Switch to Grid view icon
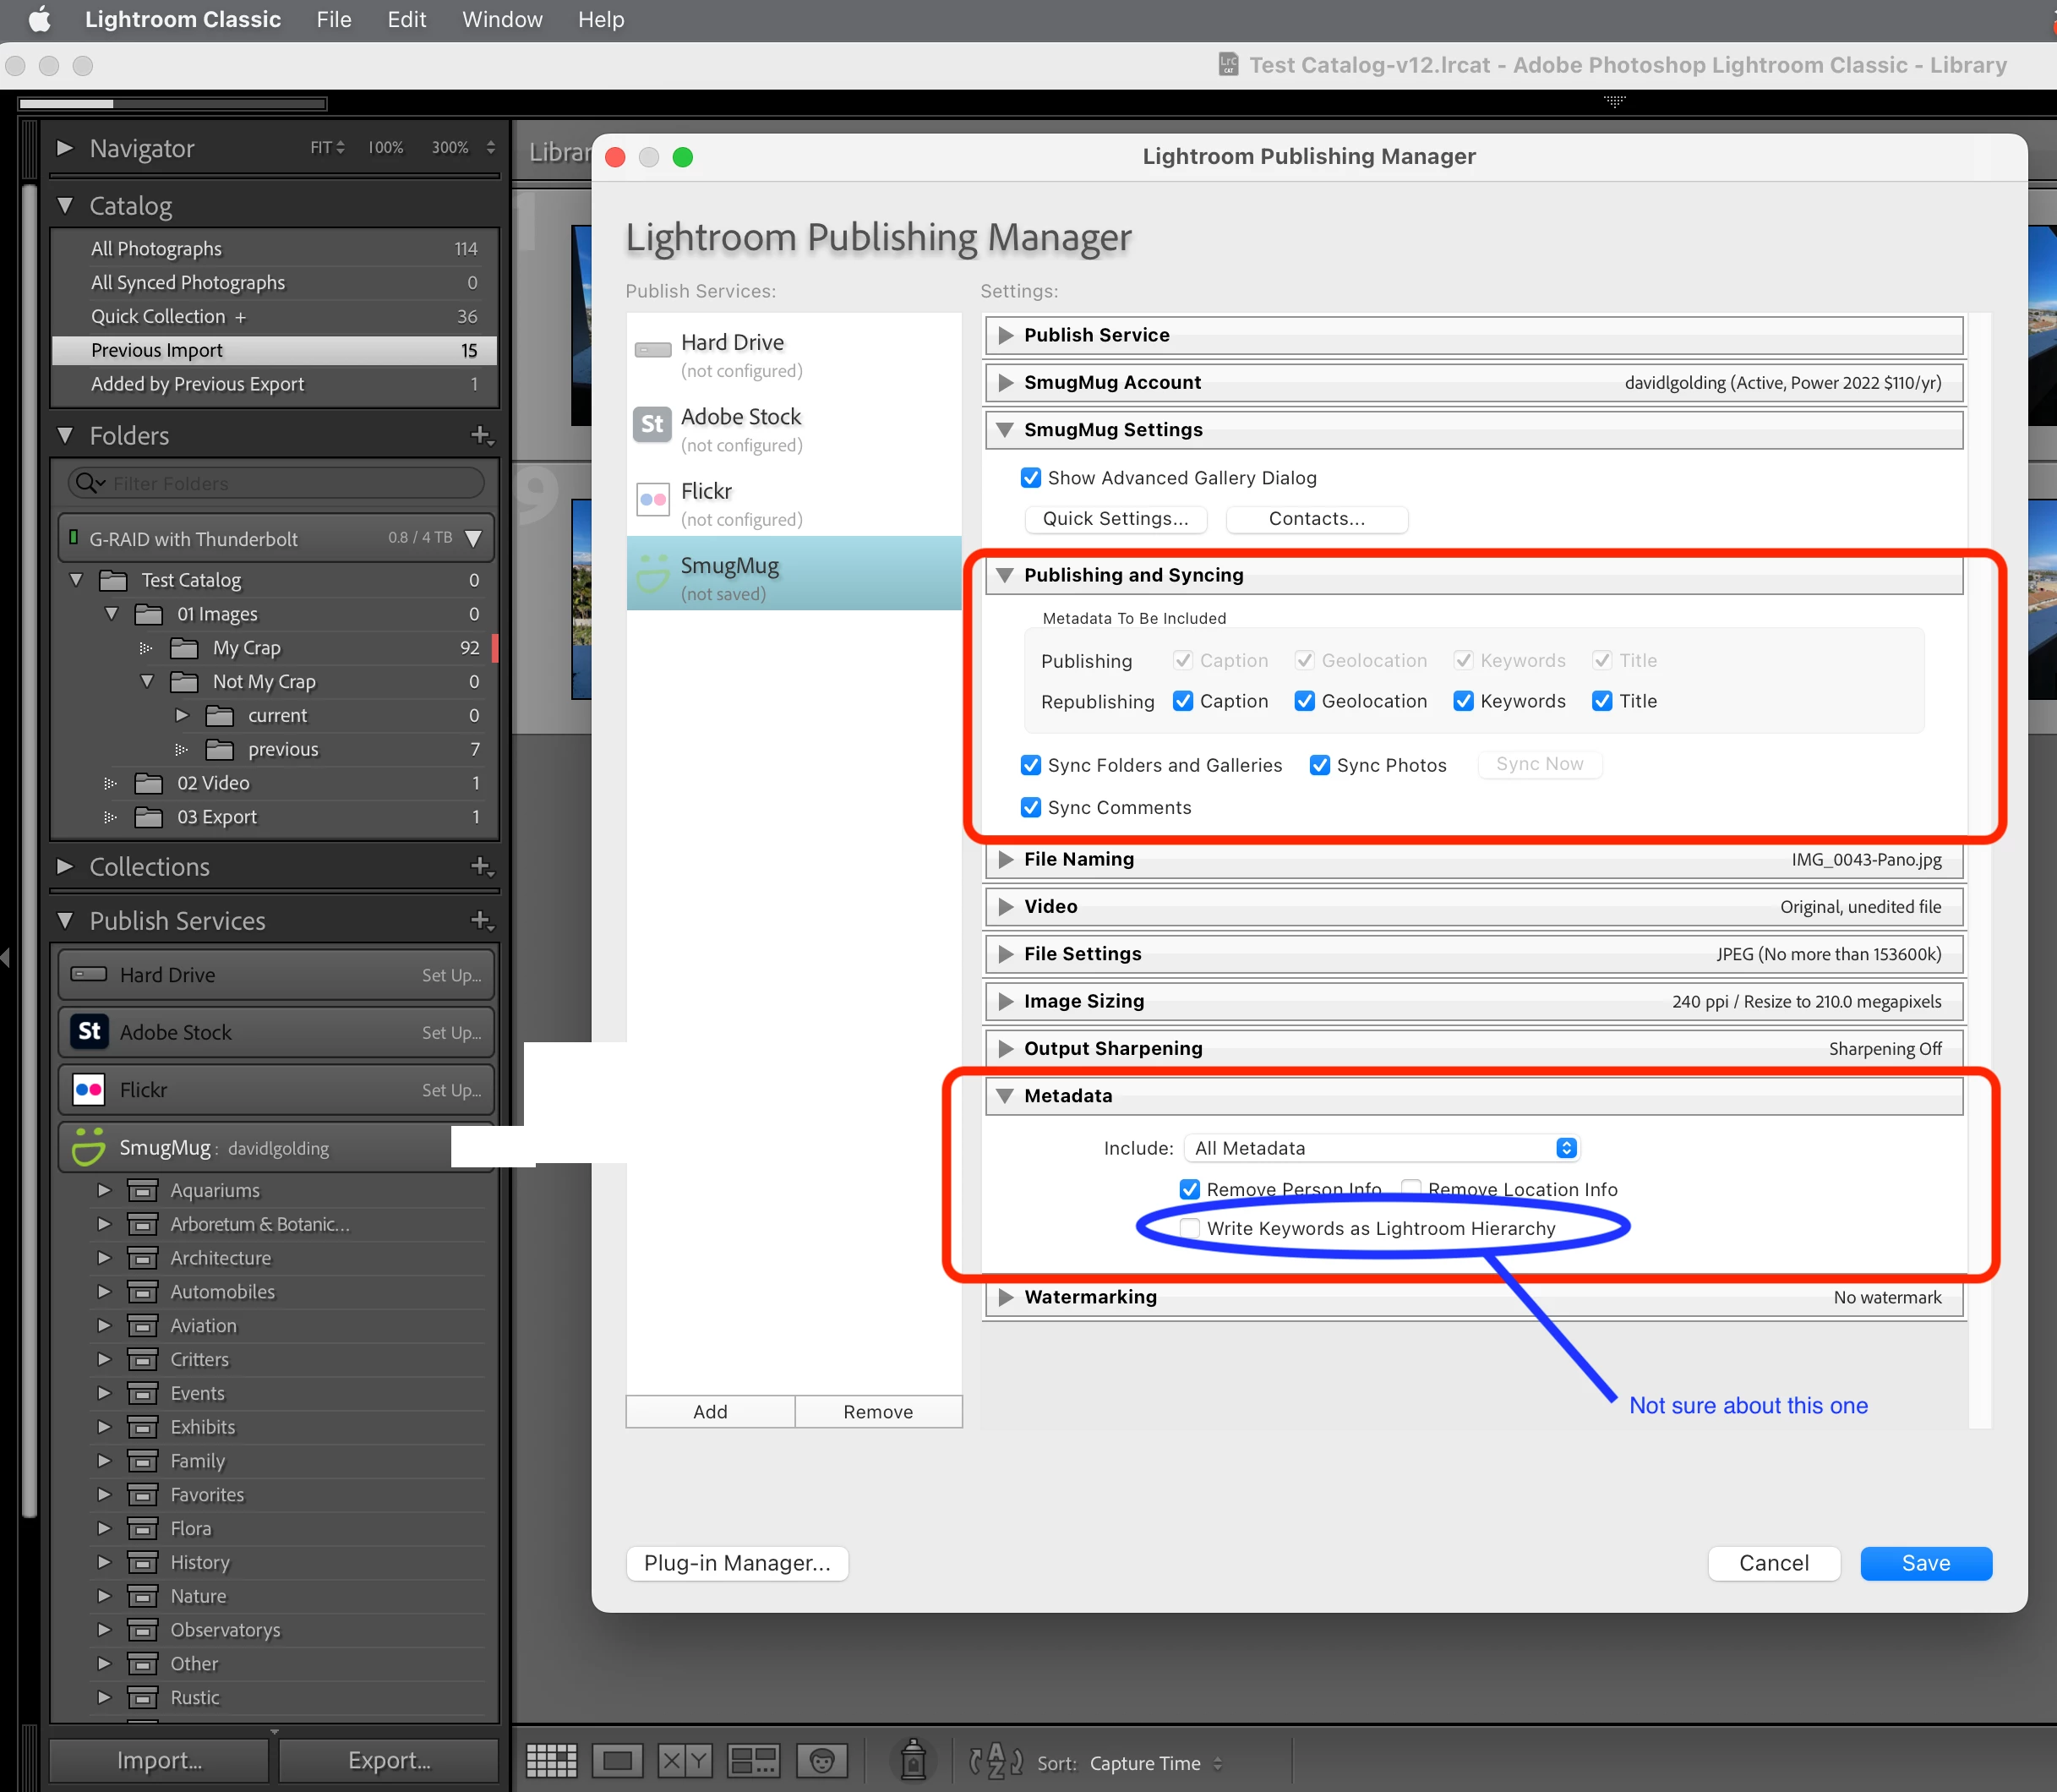 point(551,1761)
